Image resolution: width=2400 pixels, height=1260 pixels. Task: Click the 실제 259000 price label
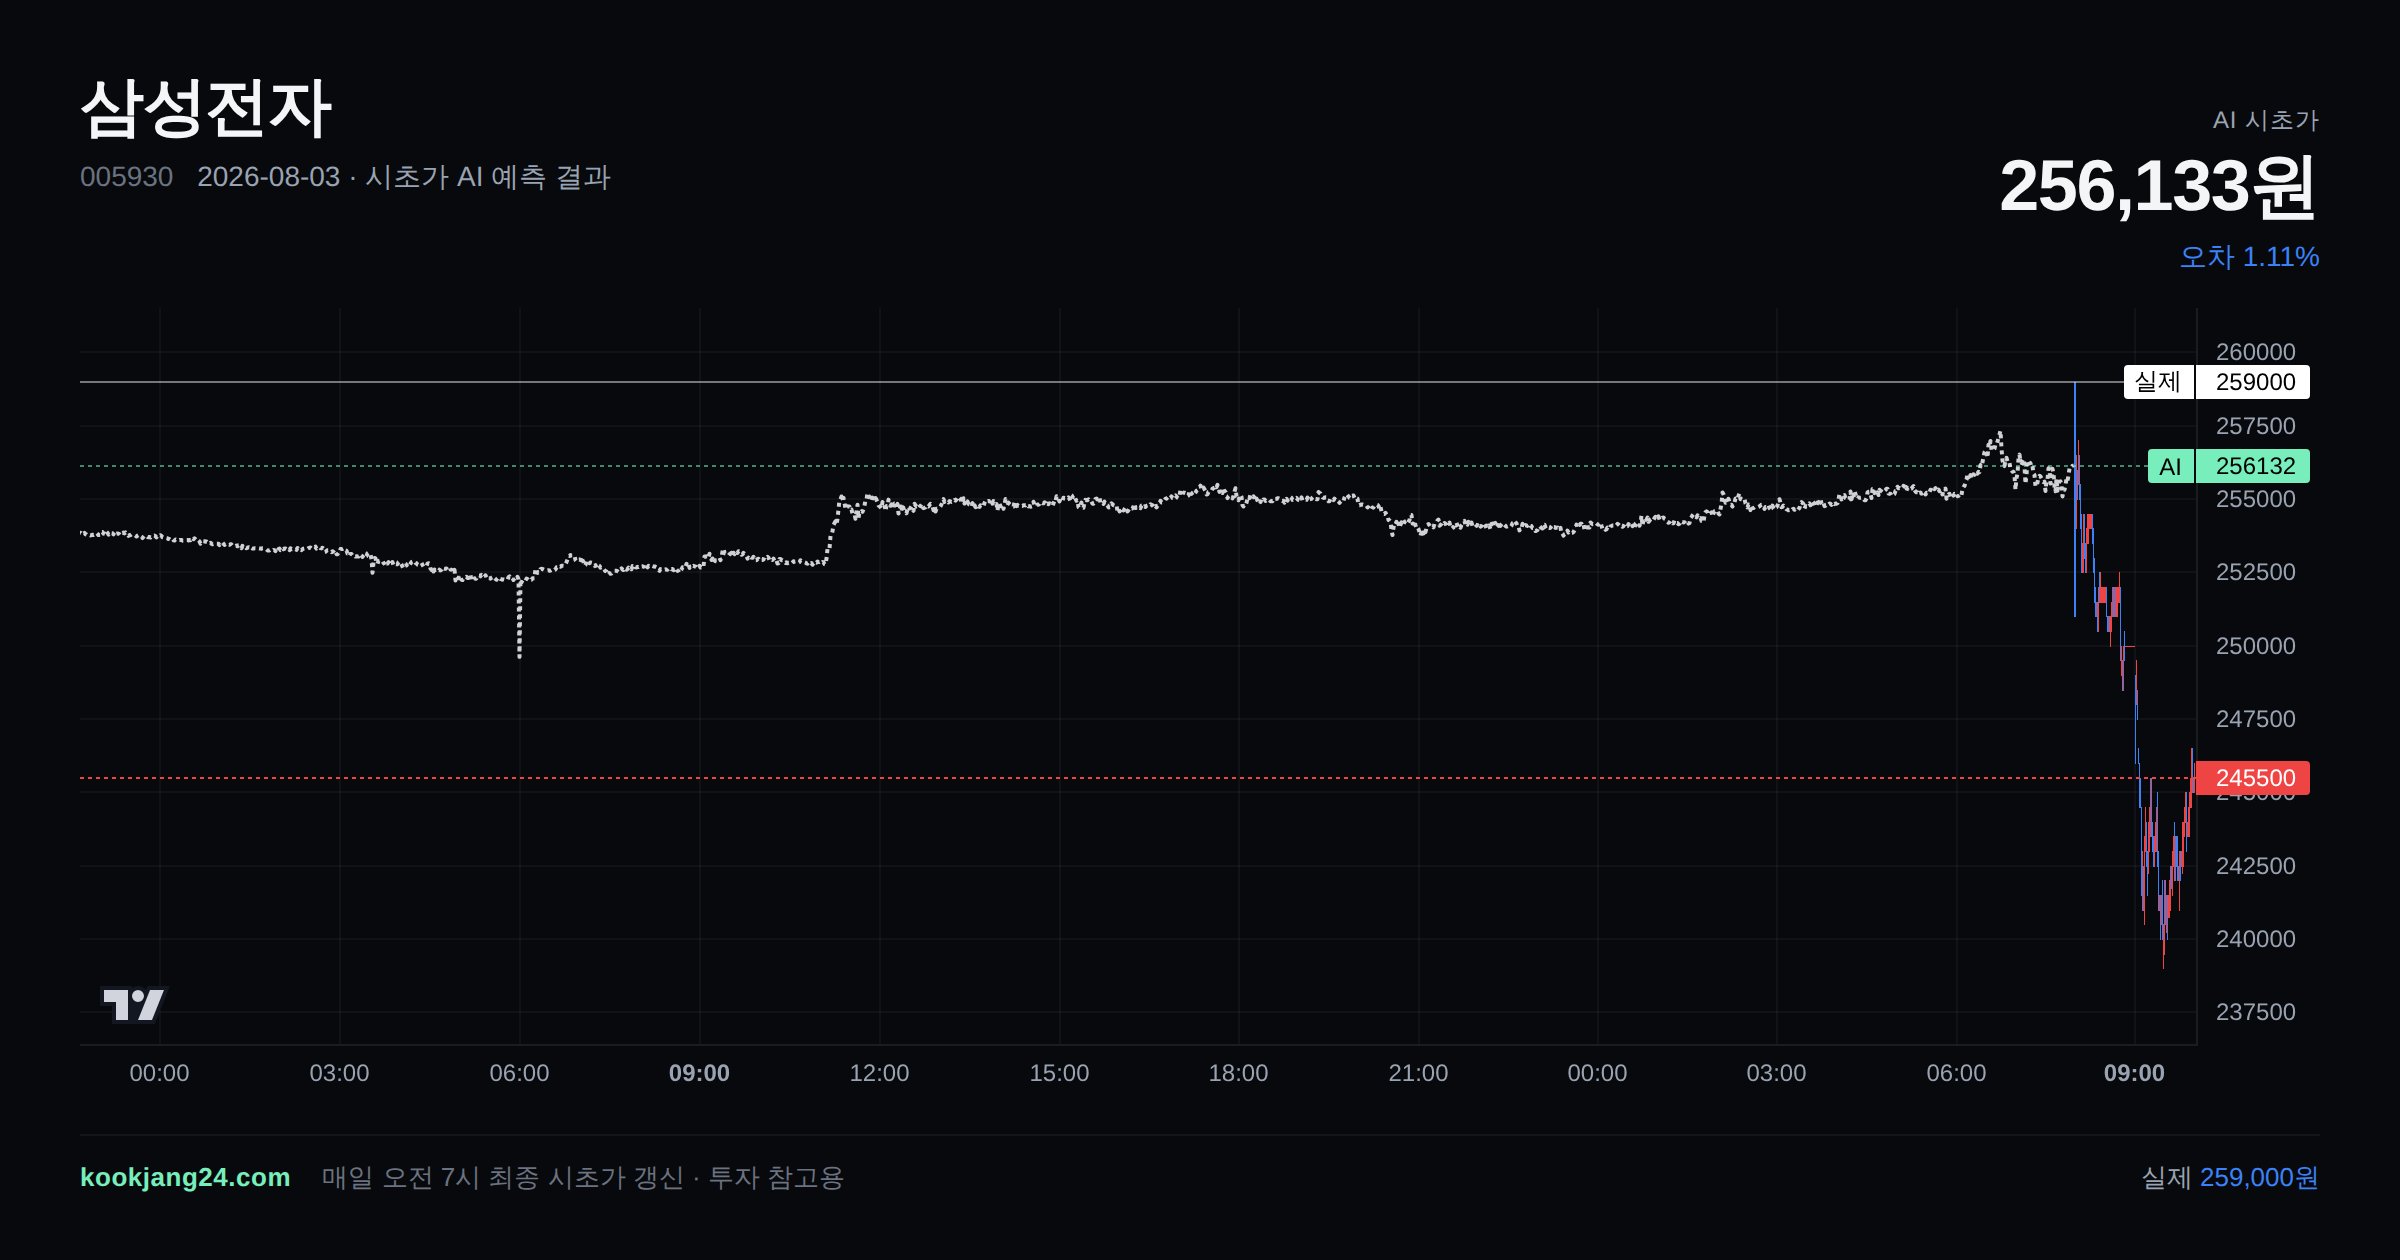point(2217,382)
